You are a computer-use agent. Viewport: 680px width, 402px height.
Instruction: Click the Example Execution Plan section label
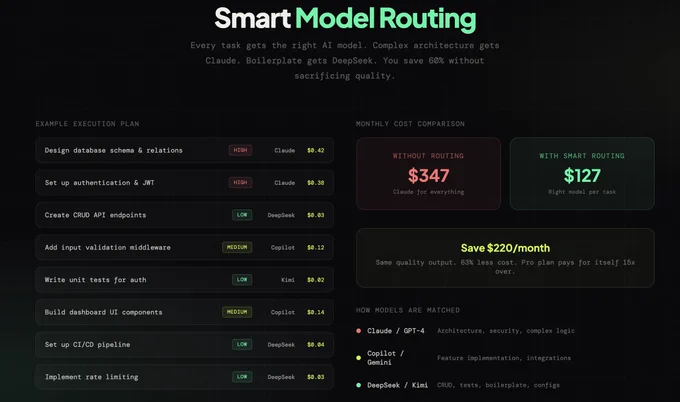coord(87,124)
